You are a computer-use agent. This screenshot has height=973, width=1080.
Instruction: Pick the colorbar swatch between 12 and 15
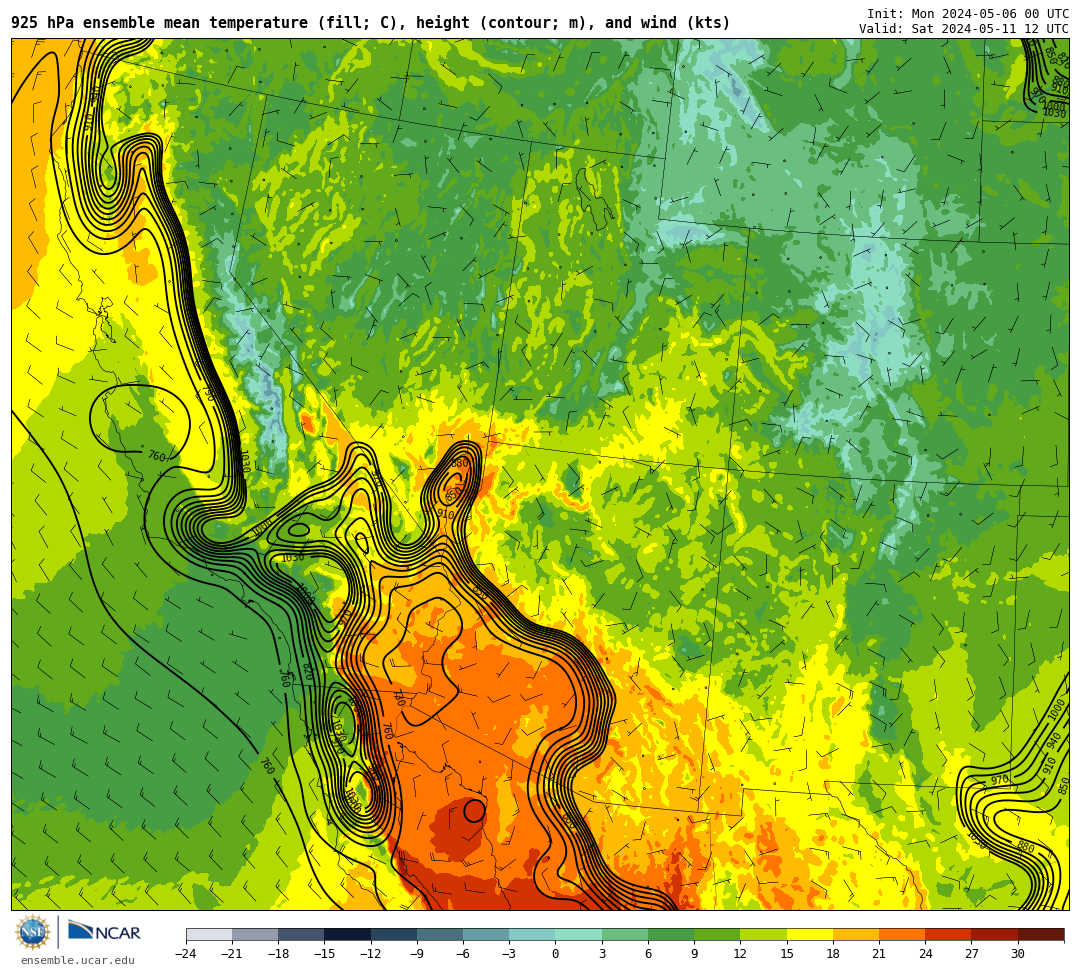click(x=764, y=934)
